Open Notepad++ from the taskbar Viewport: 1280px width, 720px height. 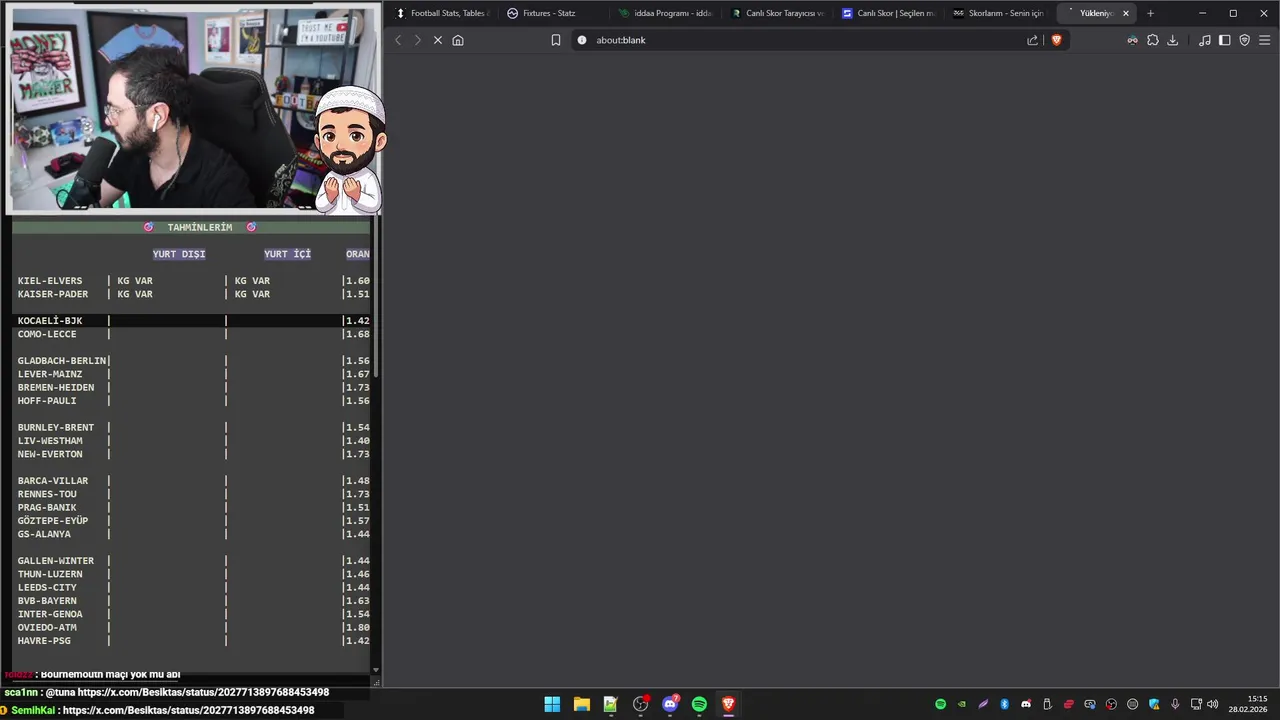[611, 704]
